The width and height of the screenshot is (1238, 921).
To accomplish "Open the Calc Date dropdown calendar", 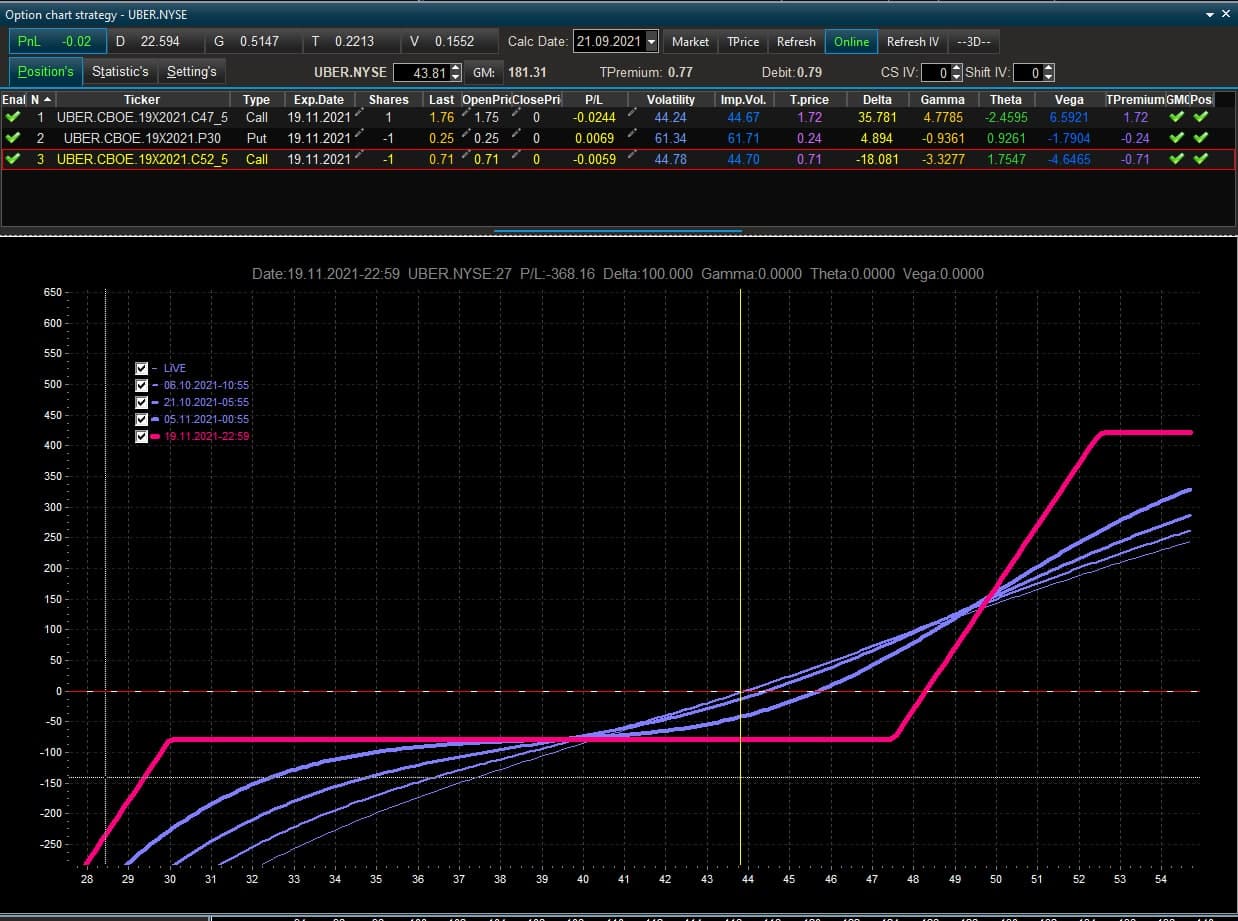I will click(652, 42).
